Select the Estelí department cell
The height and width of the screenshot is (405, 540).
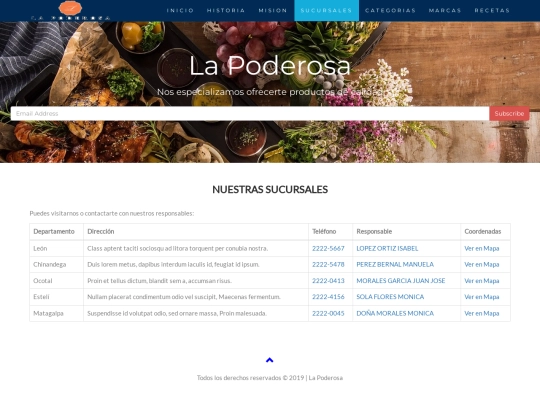(56, 297)
